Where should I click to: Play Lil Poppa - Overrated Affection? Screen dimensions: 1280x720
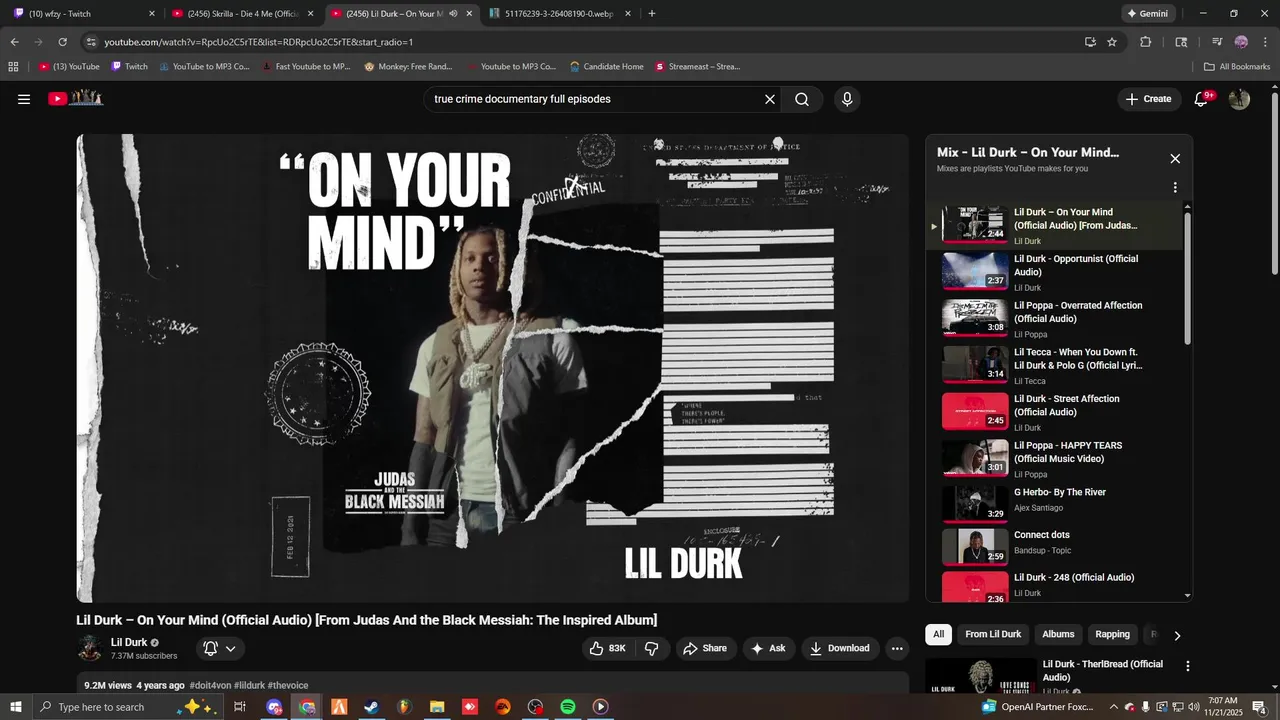(1056, 319)
